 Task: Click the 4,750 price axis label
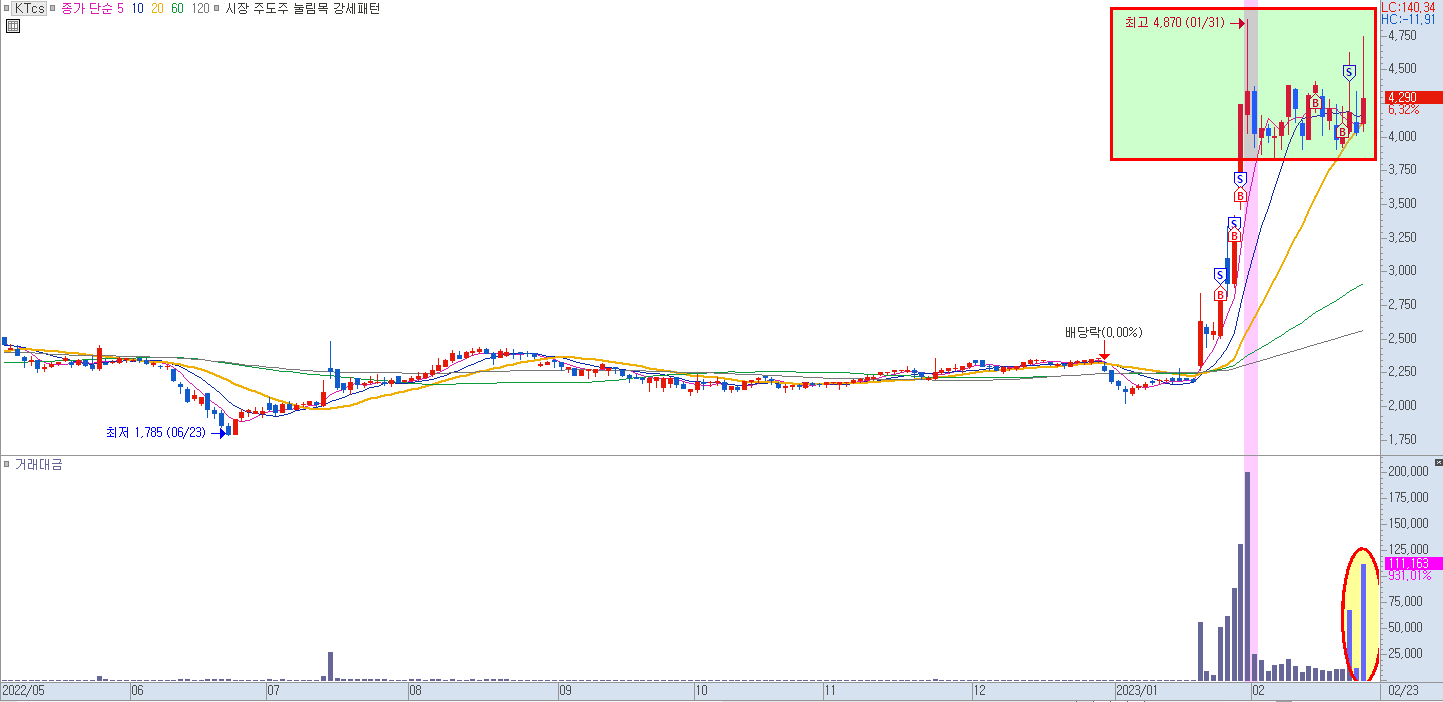(1403, 35)
